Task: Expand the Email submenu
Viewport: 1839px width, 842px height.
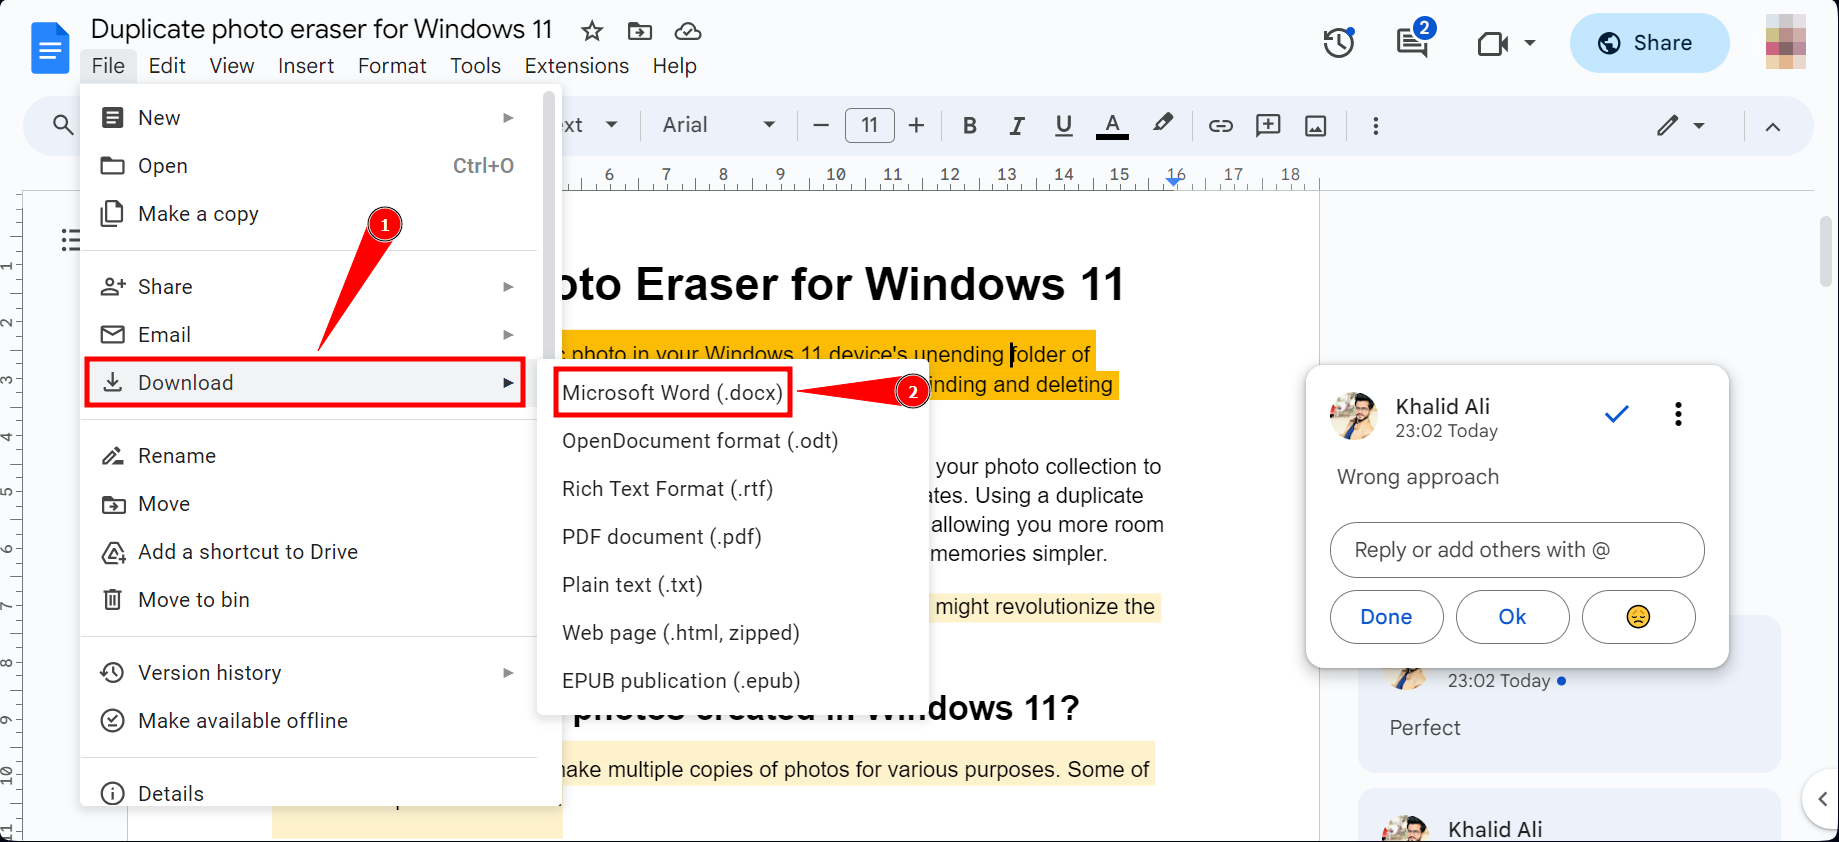Action: 508,335
